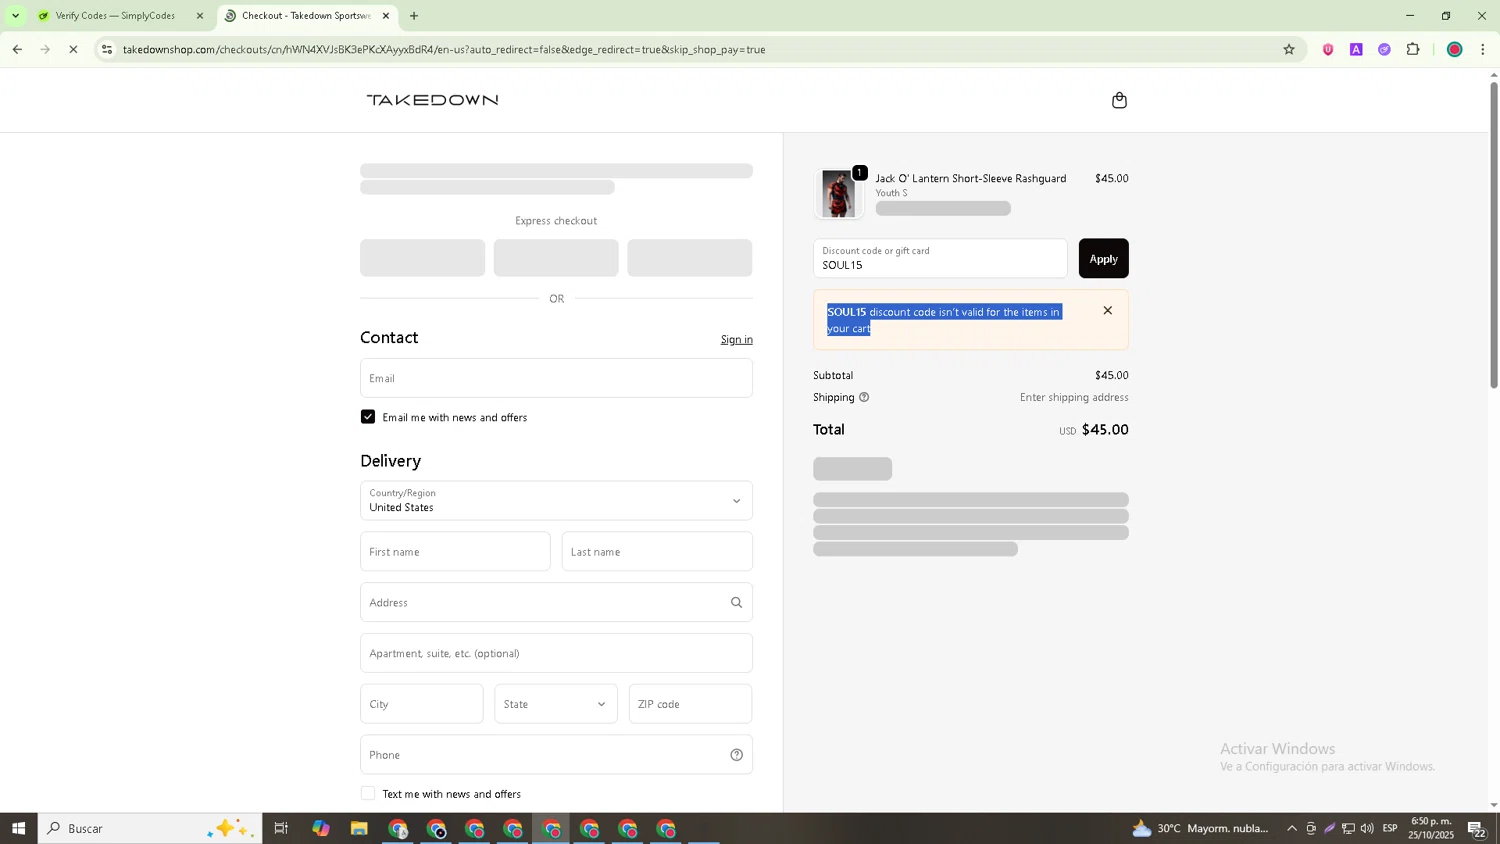
Task: Open a new browser tab
Action: pos(414,16)
